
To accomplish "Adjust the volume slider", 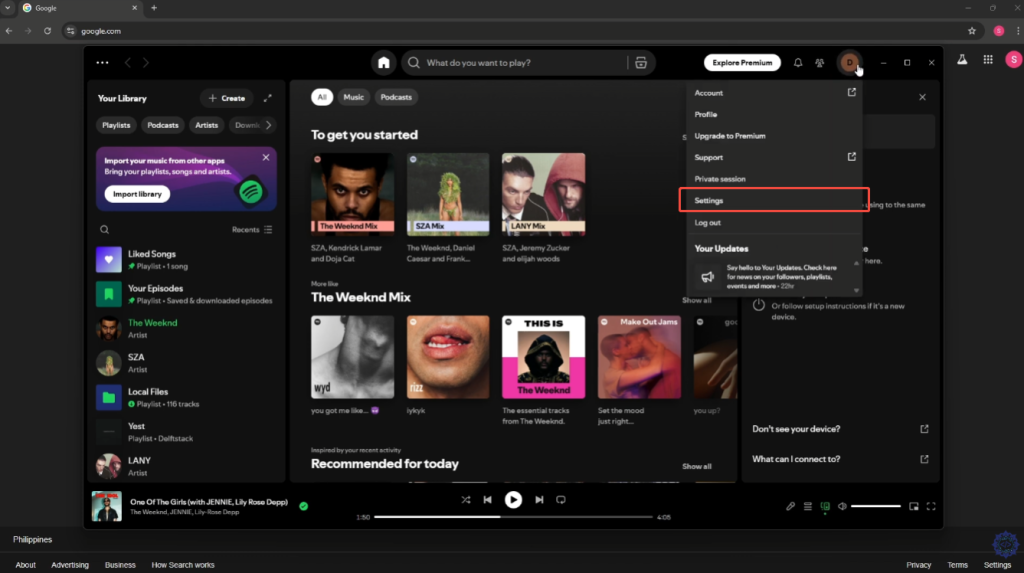I will point(876,506).
